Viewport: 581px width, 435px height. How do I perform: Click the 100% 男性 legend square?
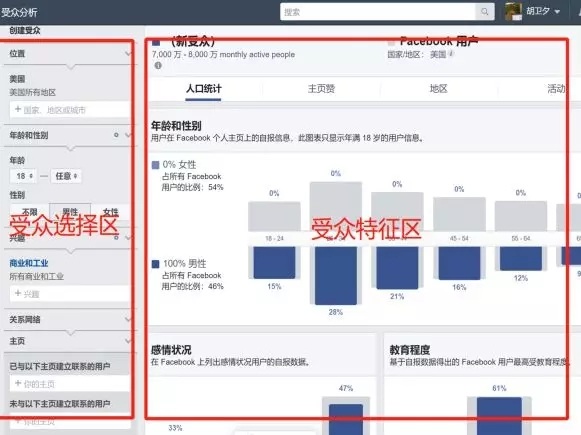tap(156, 264)
